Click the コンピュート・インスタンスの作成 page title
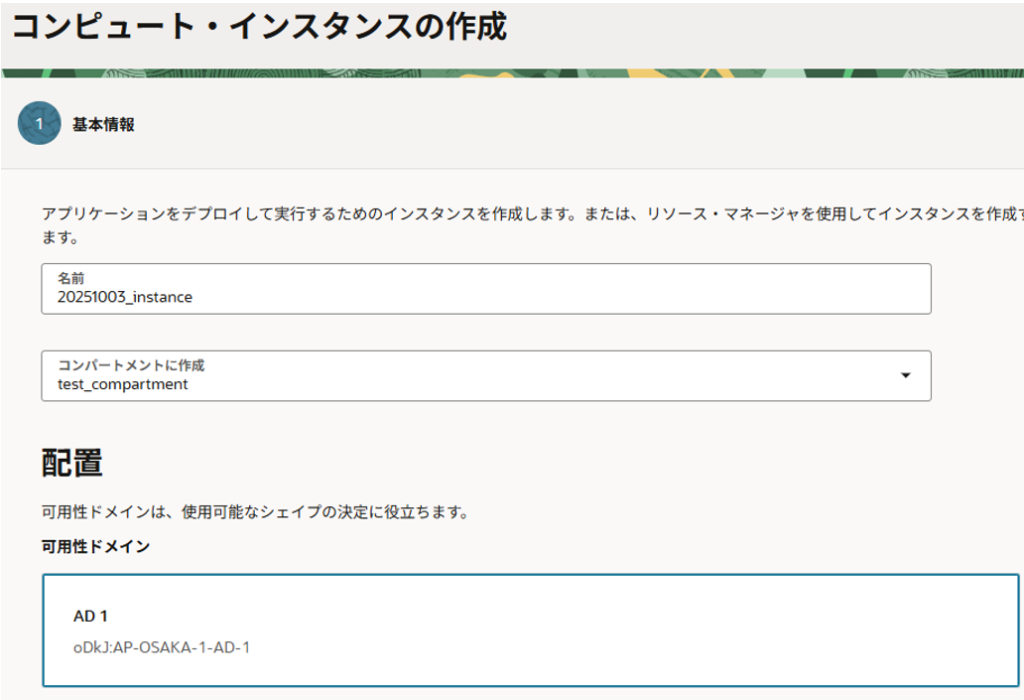The height and width of the screenshot is (700, 1024). coord(259,27)
